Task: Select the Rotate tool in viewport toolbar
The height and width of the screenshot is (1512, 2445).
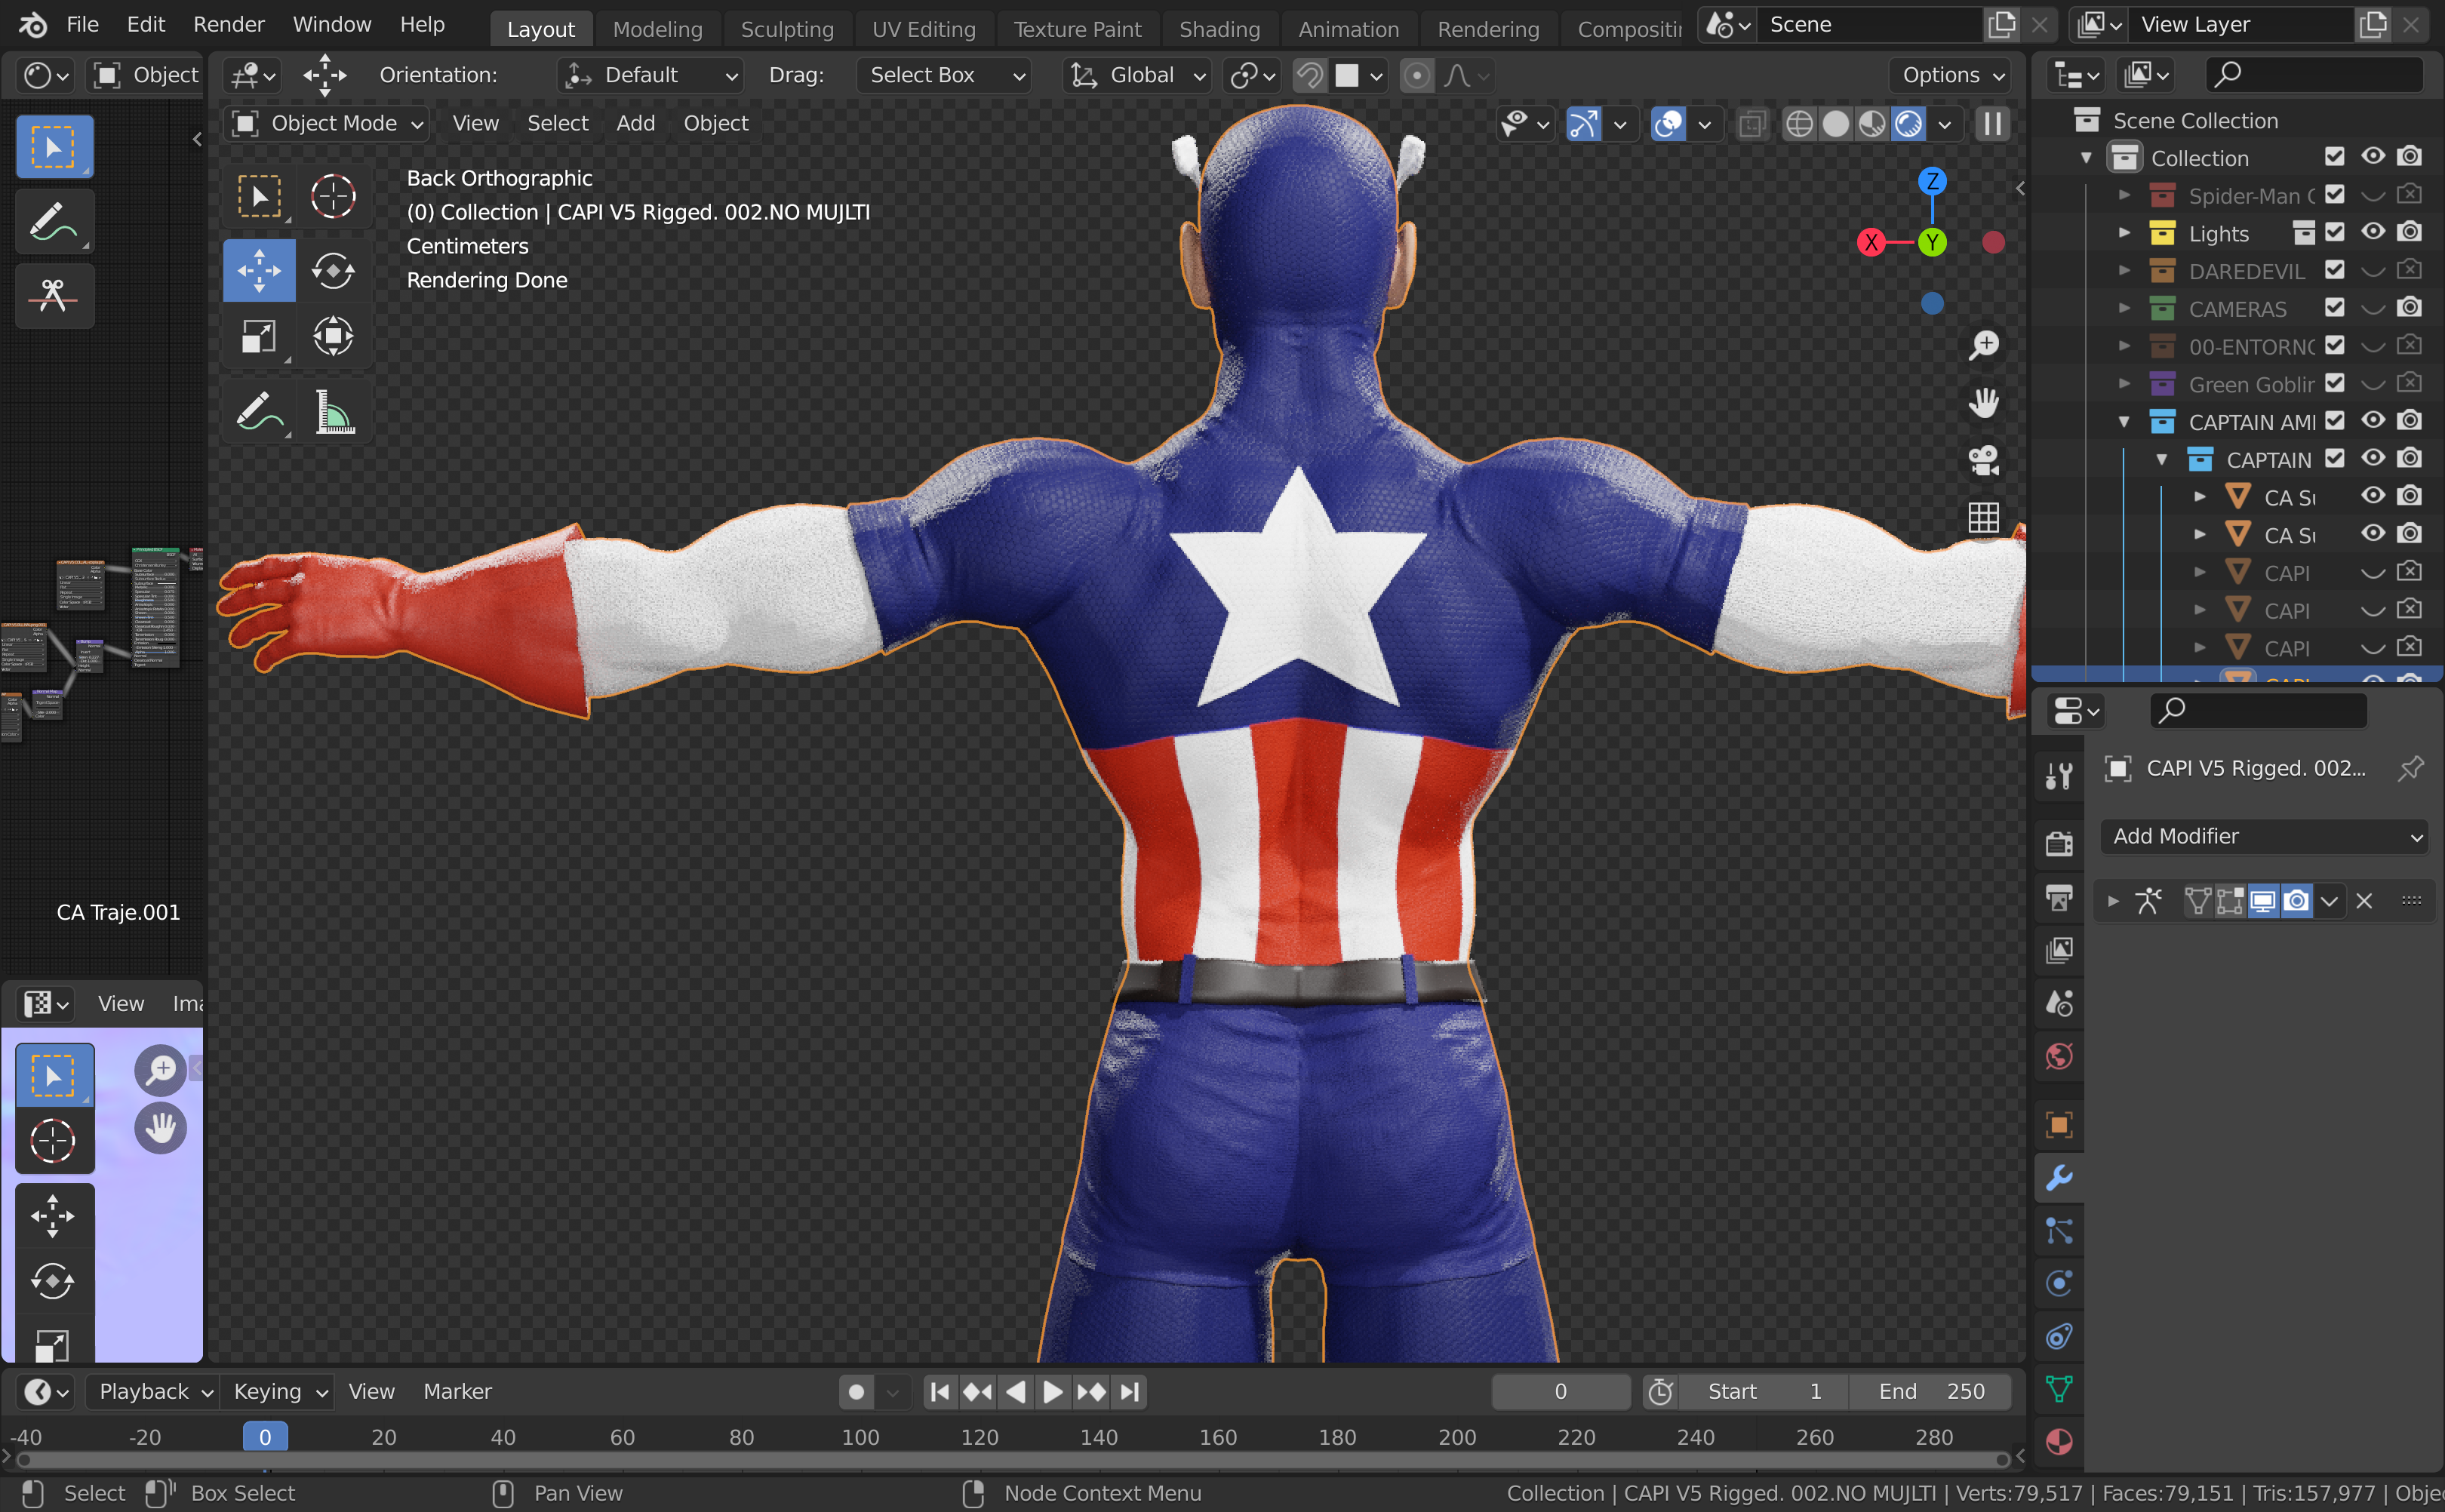Action: (x=332, y=270)
